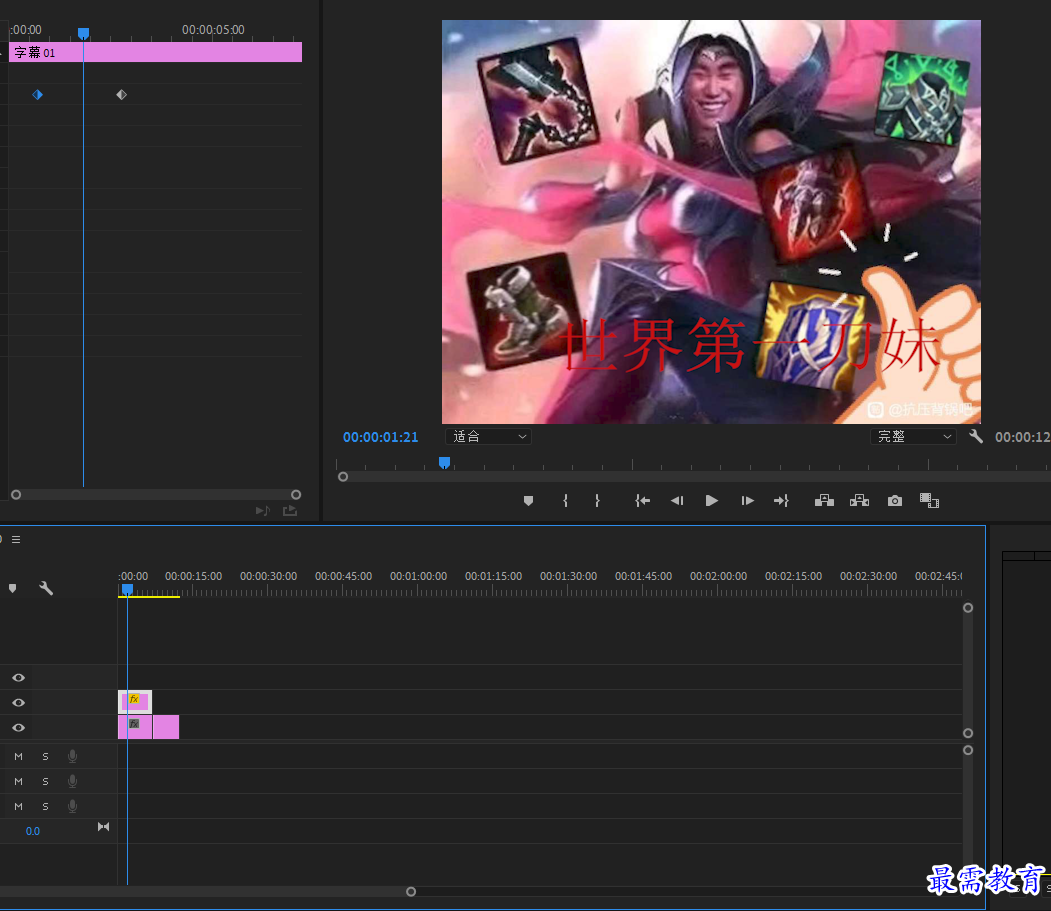The image size is (1051, 911).
Task: Open the 适合 zoom level dropdown
Action: pyautogui.click(x=489, y=436)
